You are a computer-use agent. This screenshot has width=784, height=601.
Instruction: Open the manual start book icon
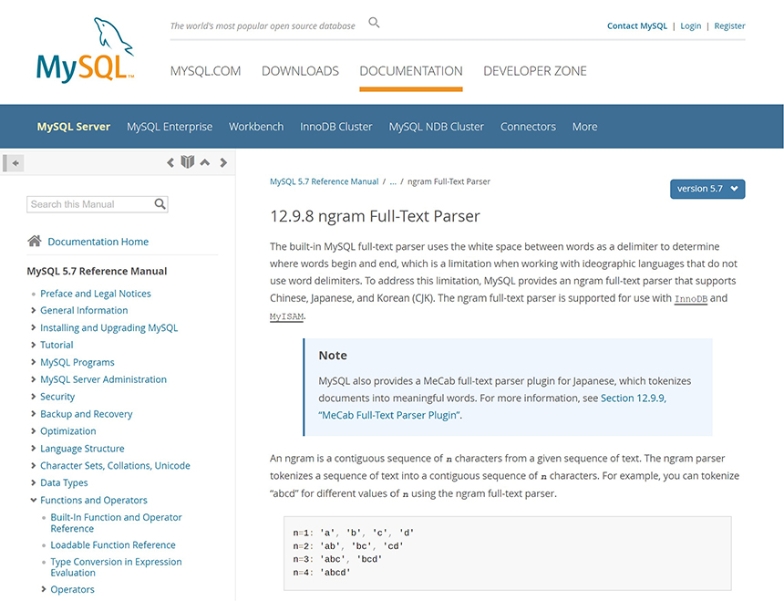point(187,162)
